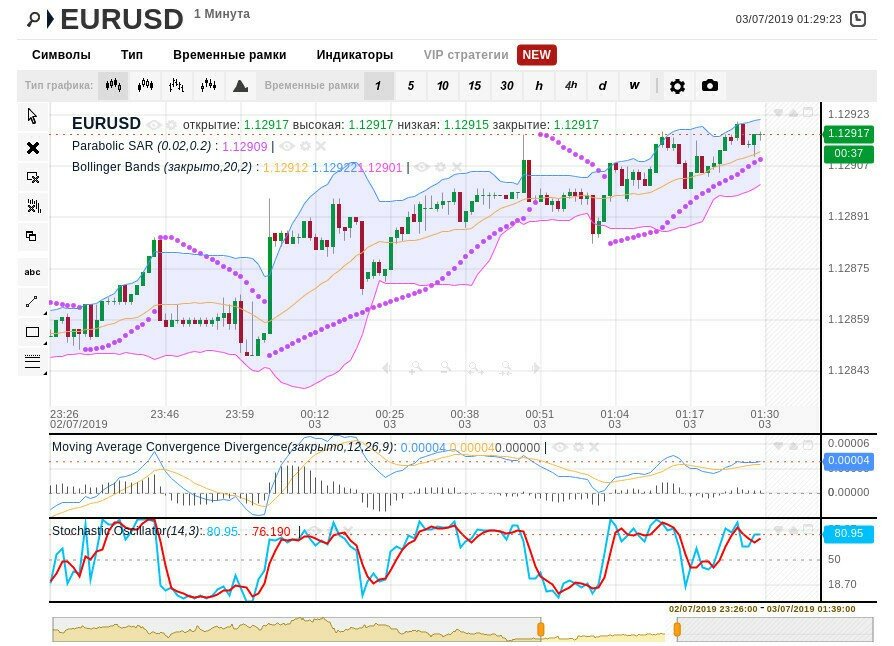Toggle visibility of Parabolic SAR indicator
894x646 pixels.
(288, 146)
